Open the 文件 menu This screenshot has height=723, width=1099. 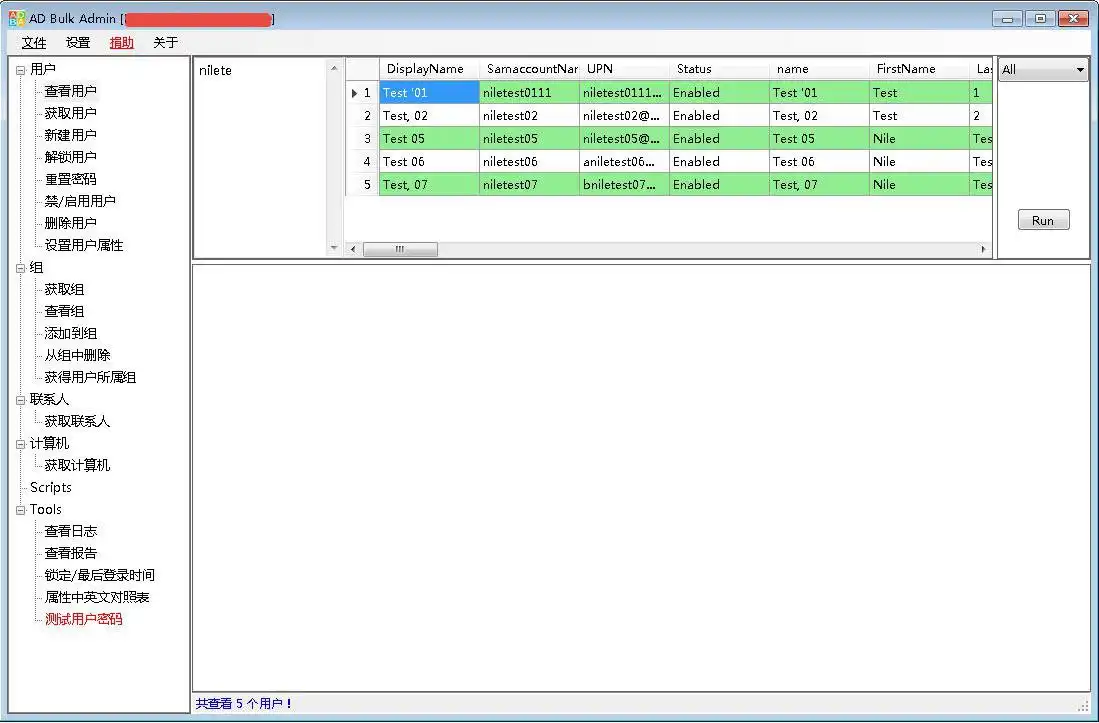34,43
